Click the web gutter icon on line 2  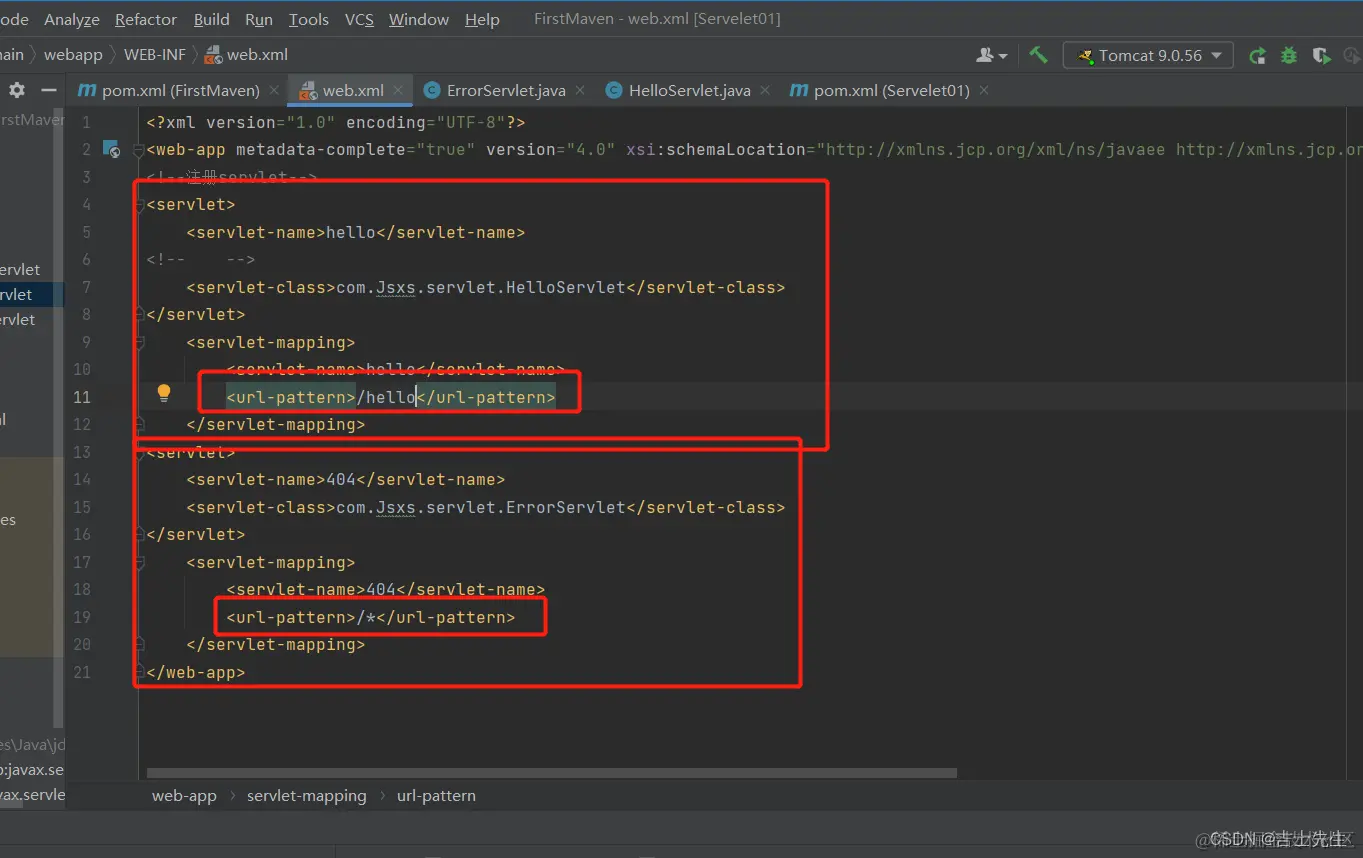click(112, 150)
